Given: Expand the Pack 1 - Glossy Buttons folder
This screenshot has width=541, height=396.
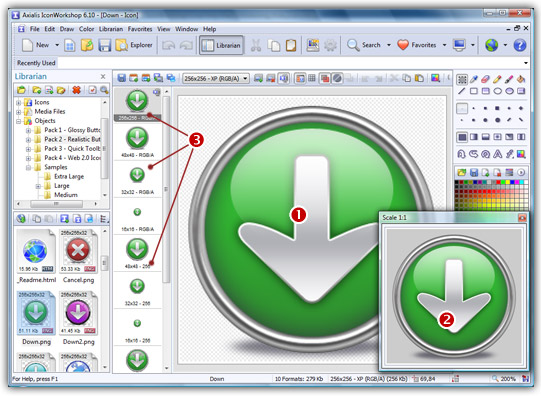Looking at the screenshot, I should coord(29,130).
